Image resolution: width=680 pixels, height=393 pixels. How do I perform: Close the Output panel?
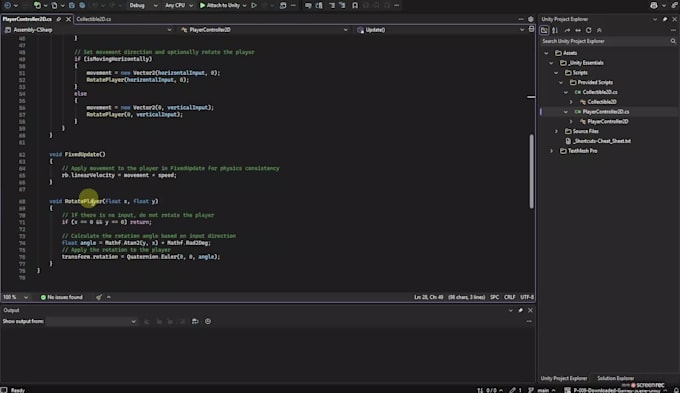pyautogui.click(x=530, y=310)
